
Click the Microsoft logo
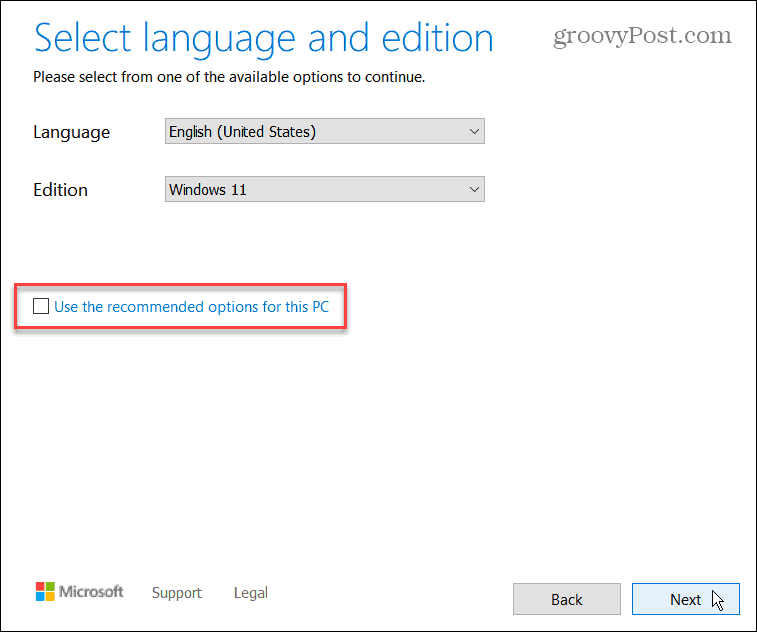79,591
